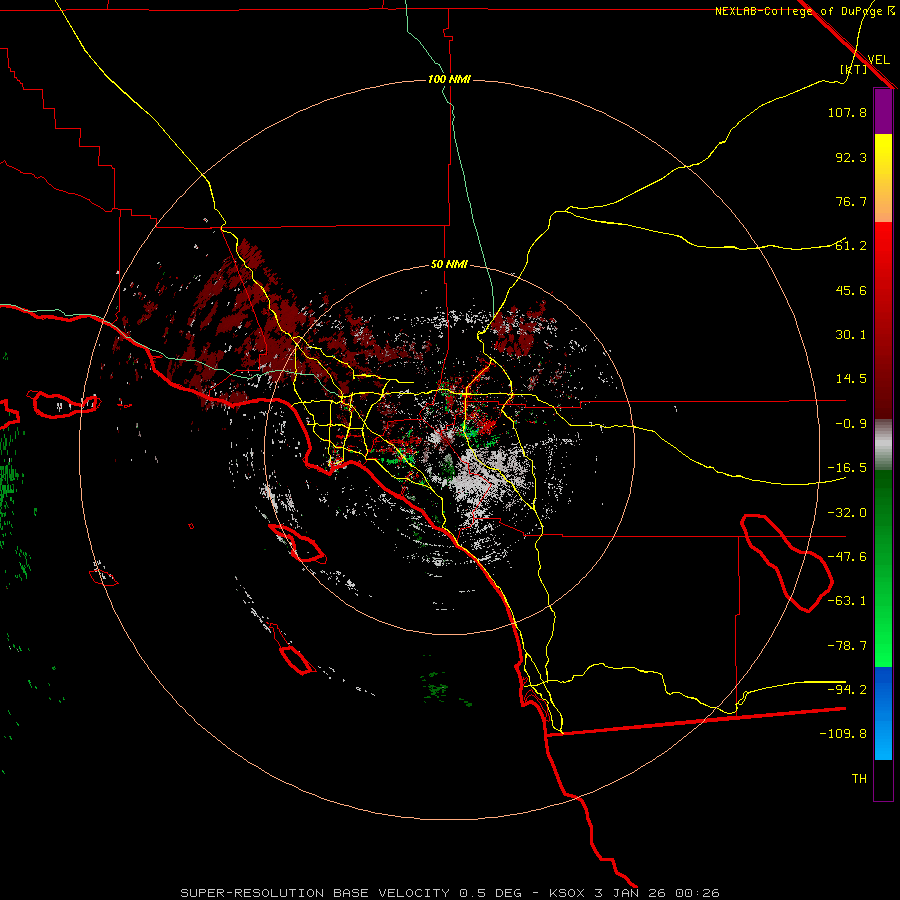Screen dimensions: 900x900
Task: Select the -32.0 scale value
Action: coord(847,513)
